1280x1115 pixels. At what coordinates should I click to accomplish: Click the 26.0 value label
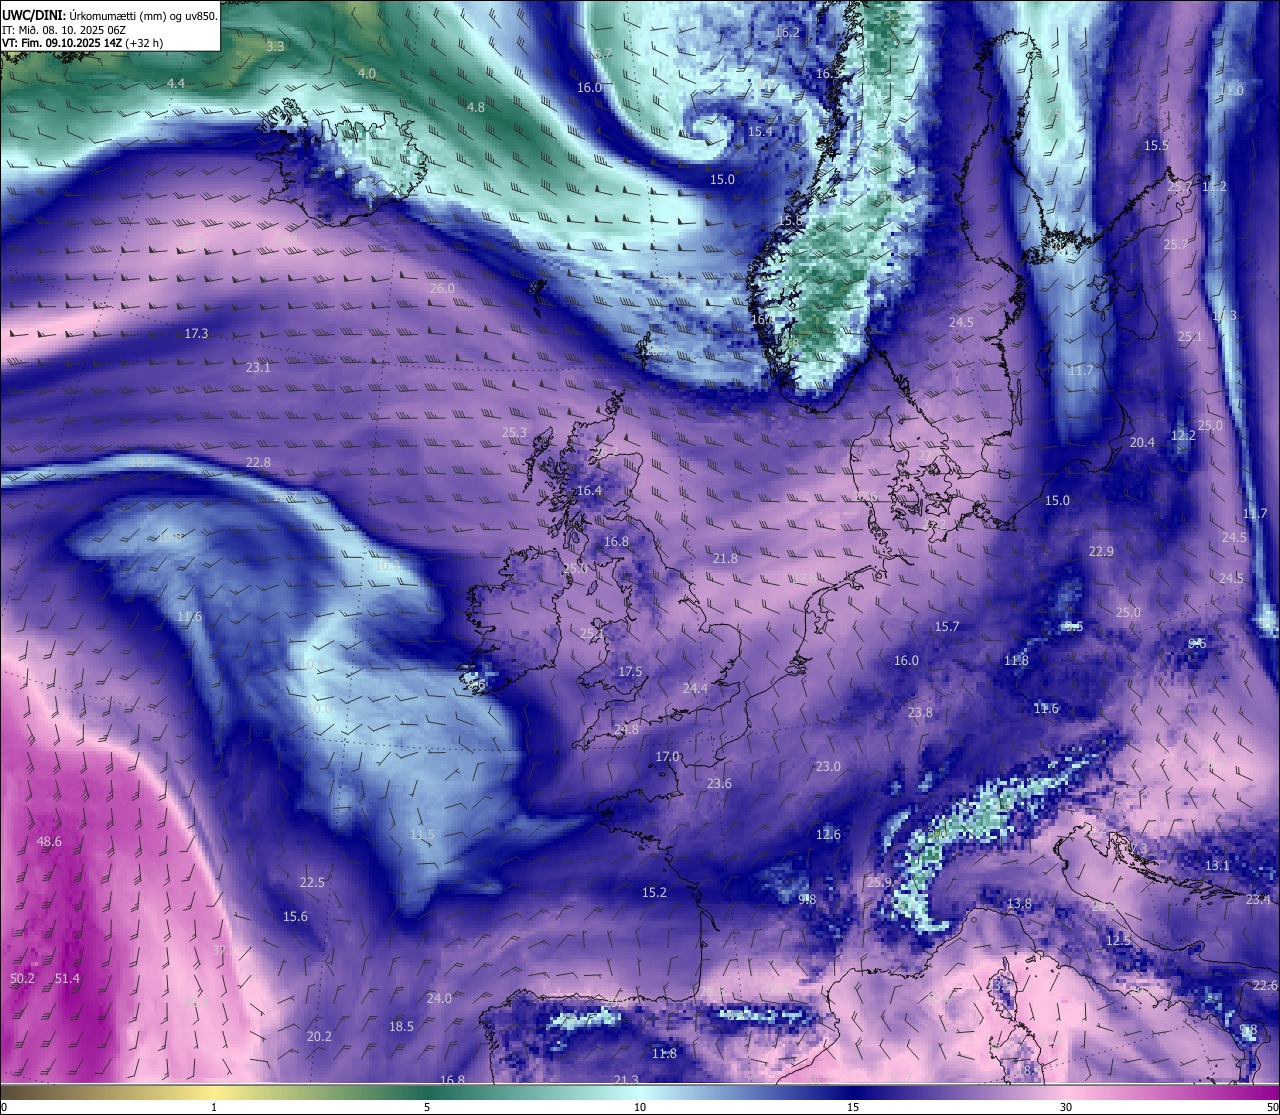[442, 289]
